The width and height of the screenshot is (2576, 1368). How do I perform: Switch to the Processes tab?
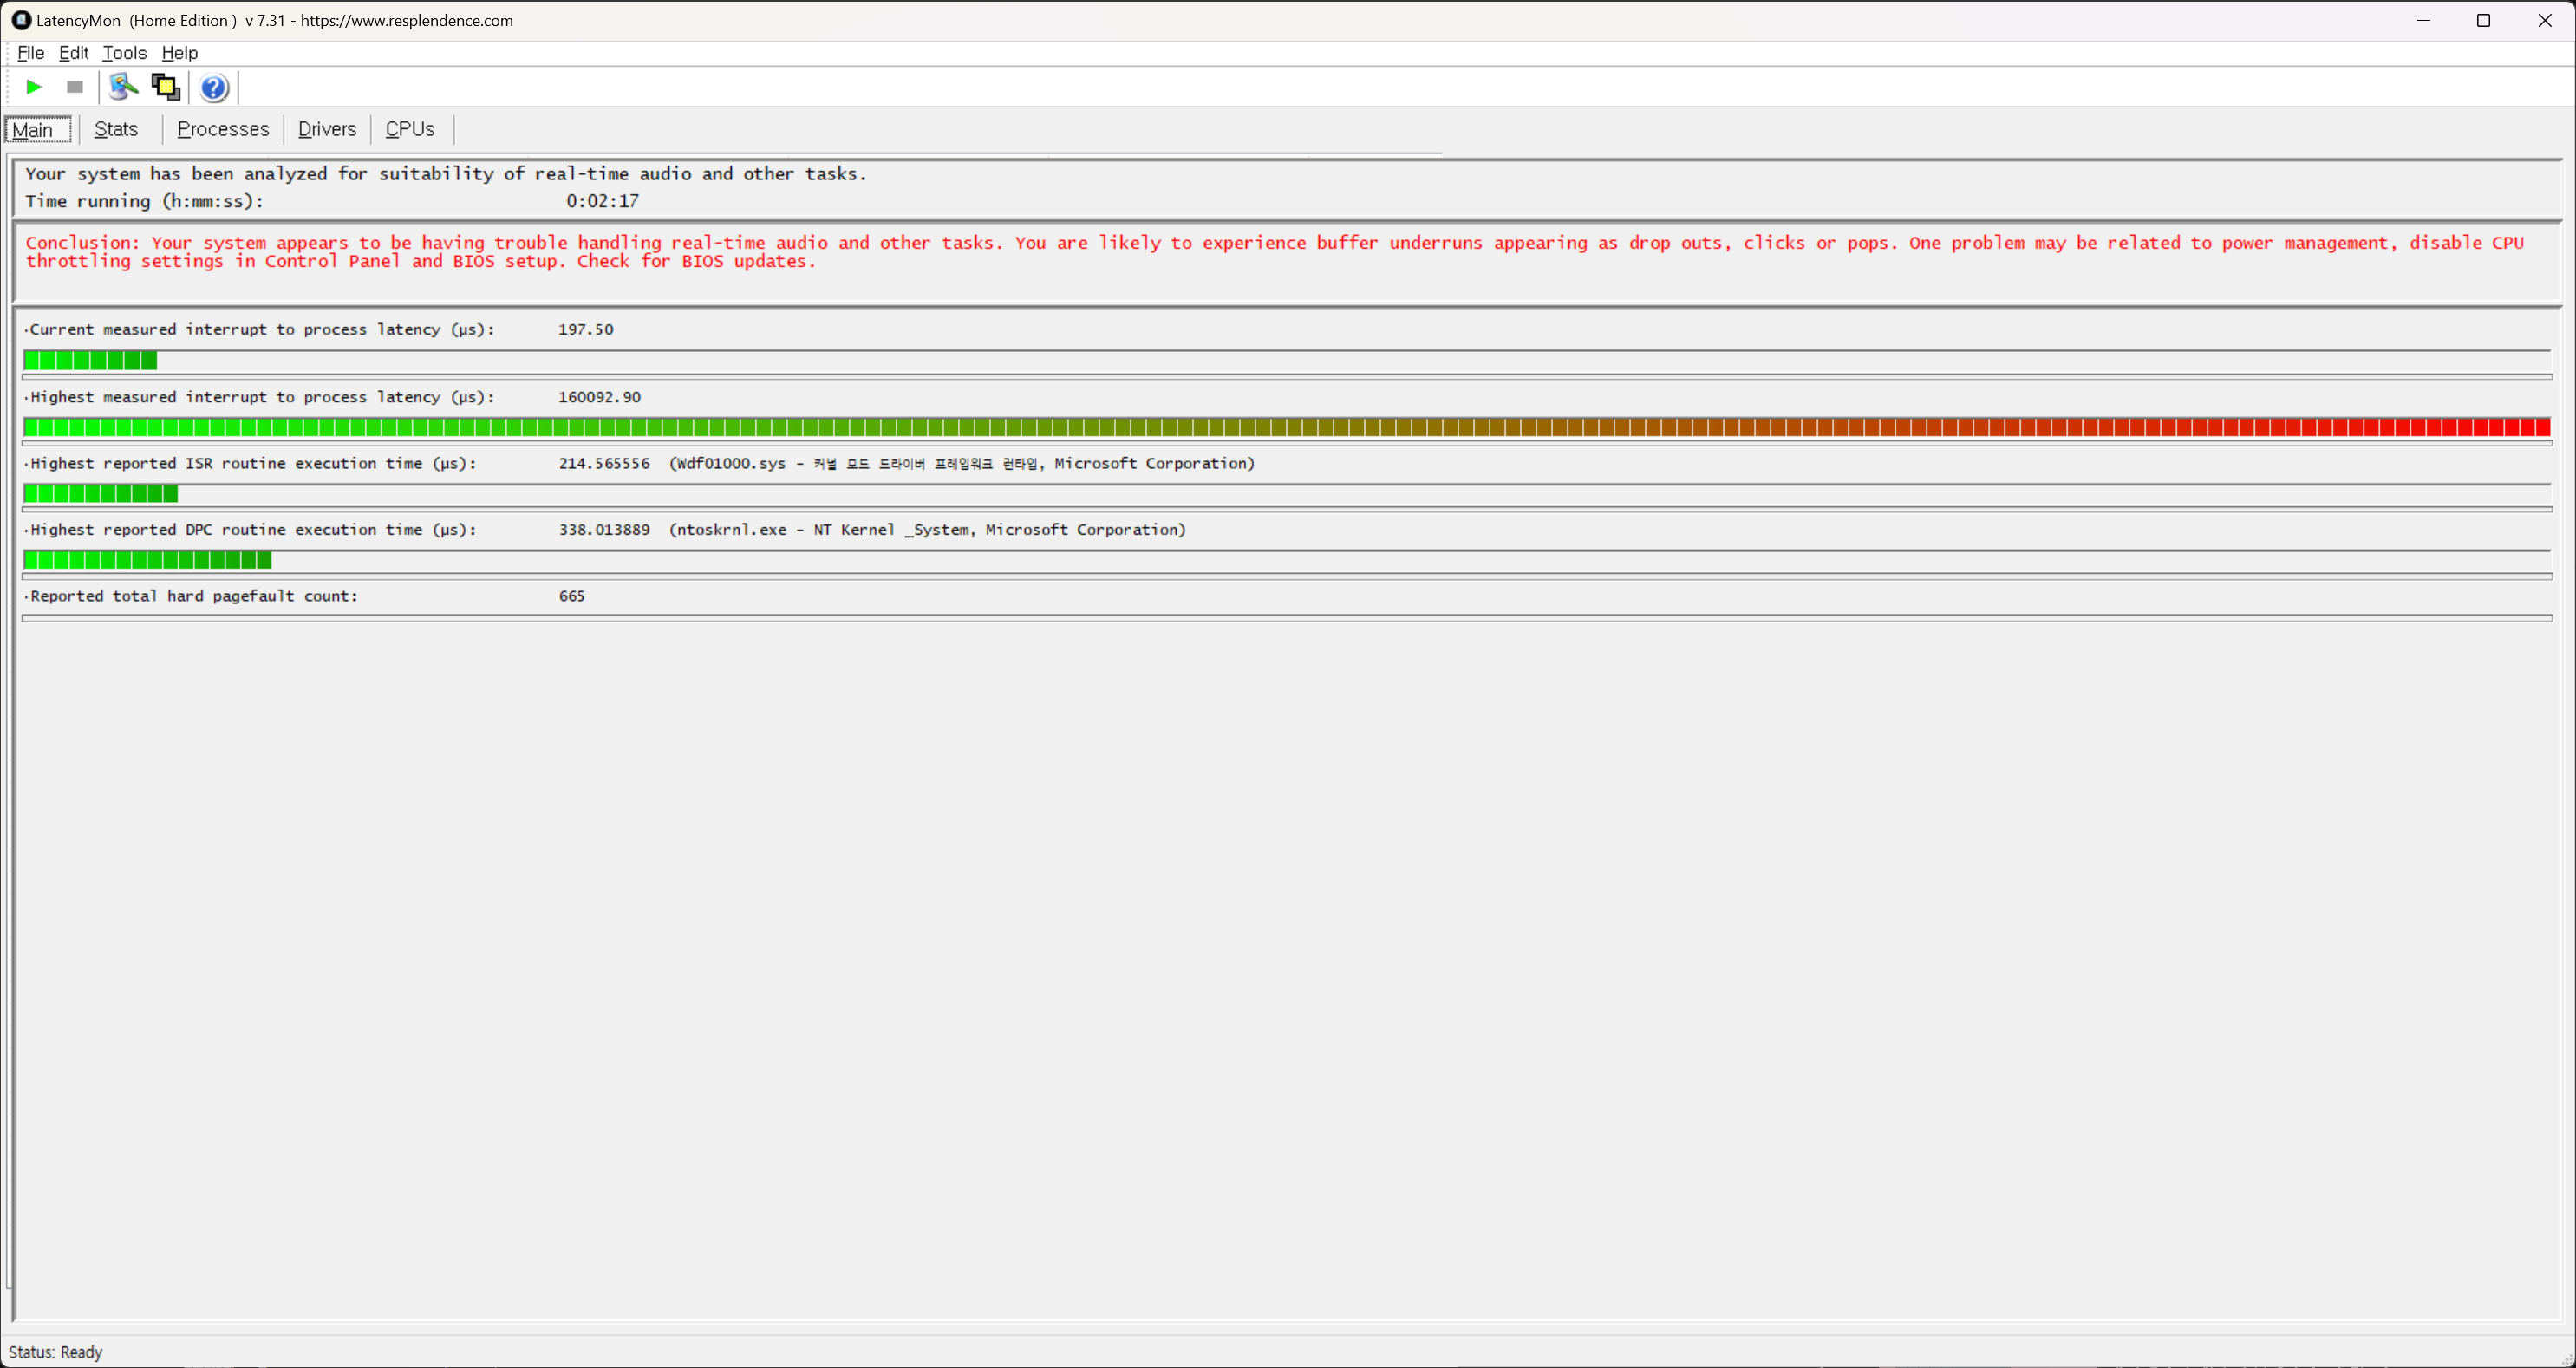pyautogui.click(x=223, y=129)
